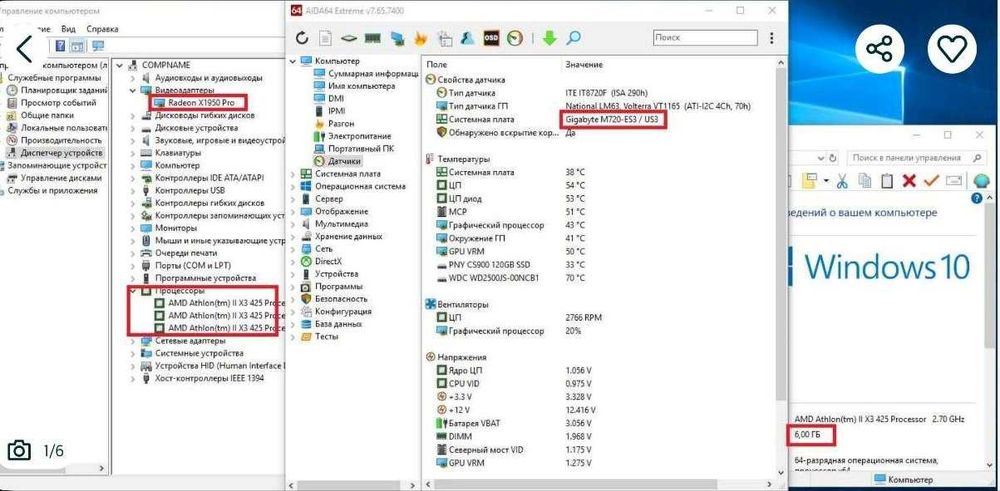Select Разгон in the AIDA64 tree
The width and height of the screenshot is (1000, 491).
point(341,124)
